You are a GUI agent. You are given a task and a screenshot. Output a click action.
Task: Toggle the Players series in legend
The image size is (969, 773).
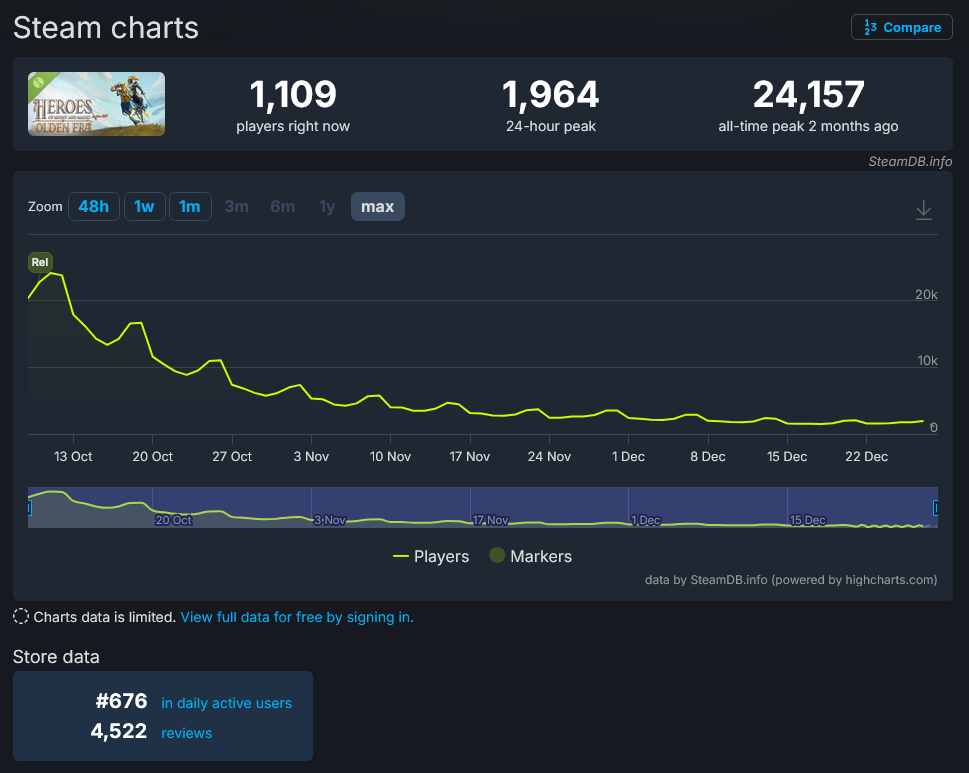(x=431, y=556)
